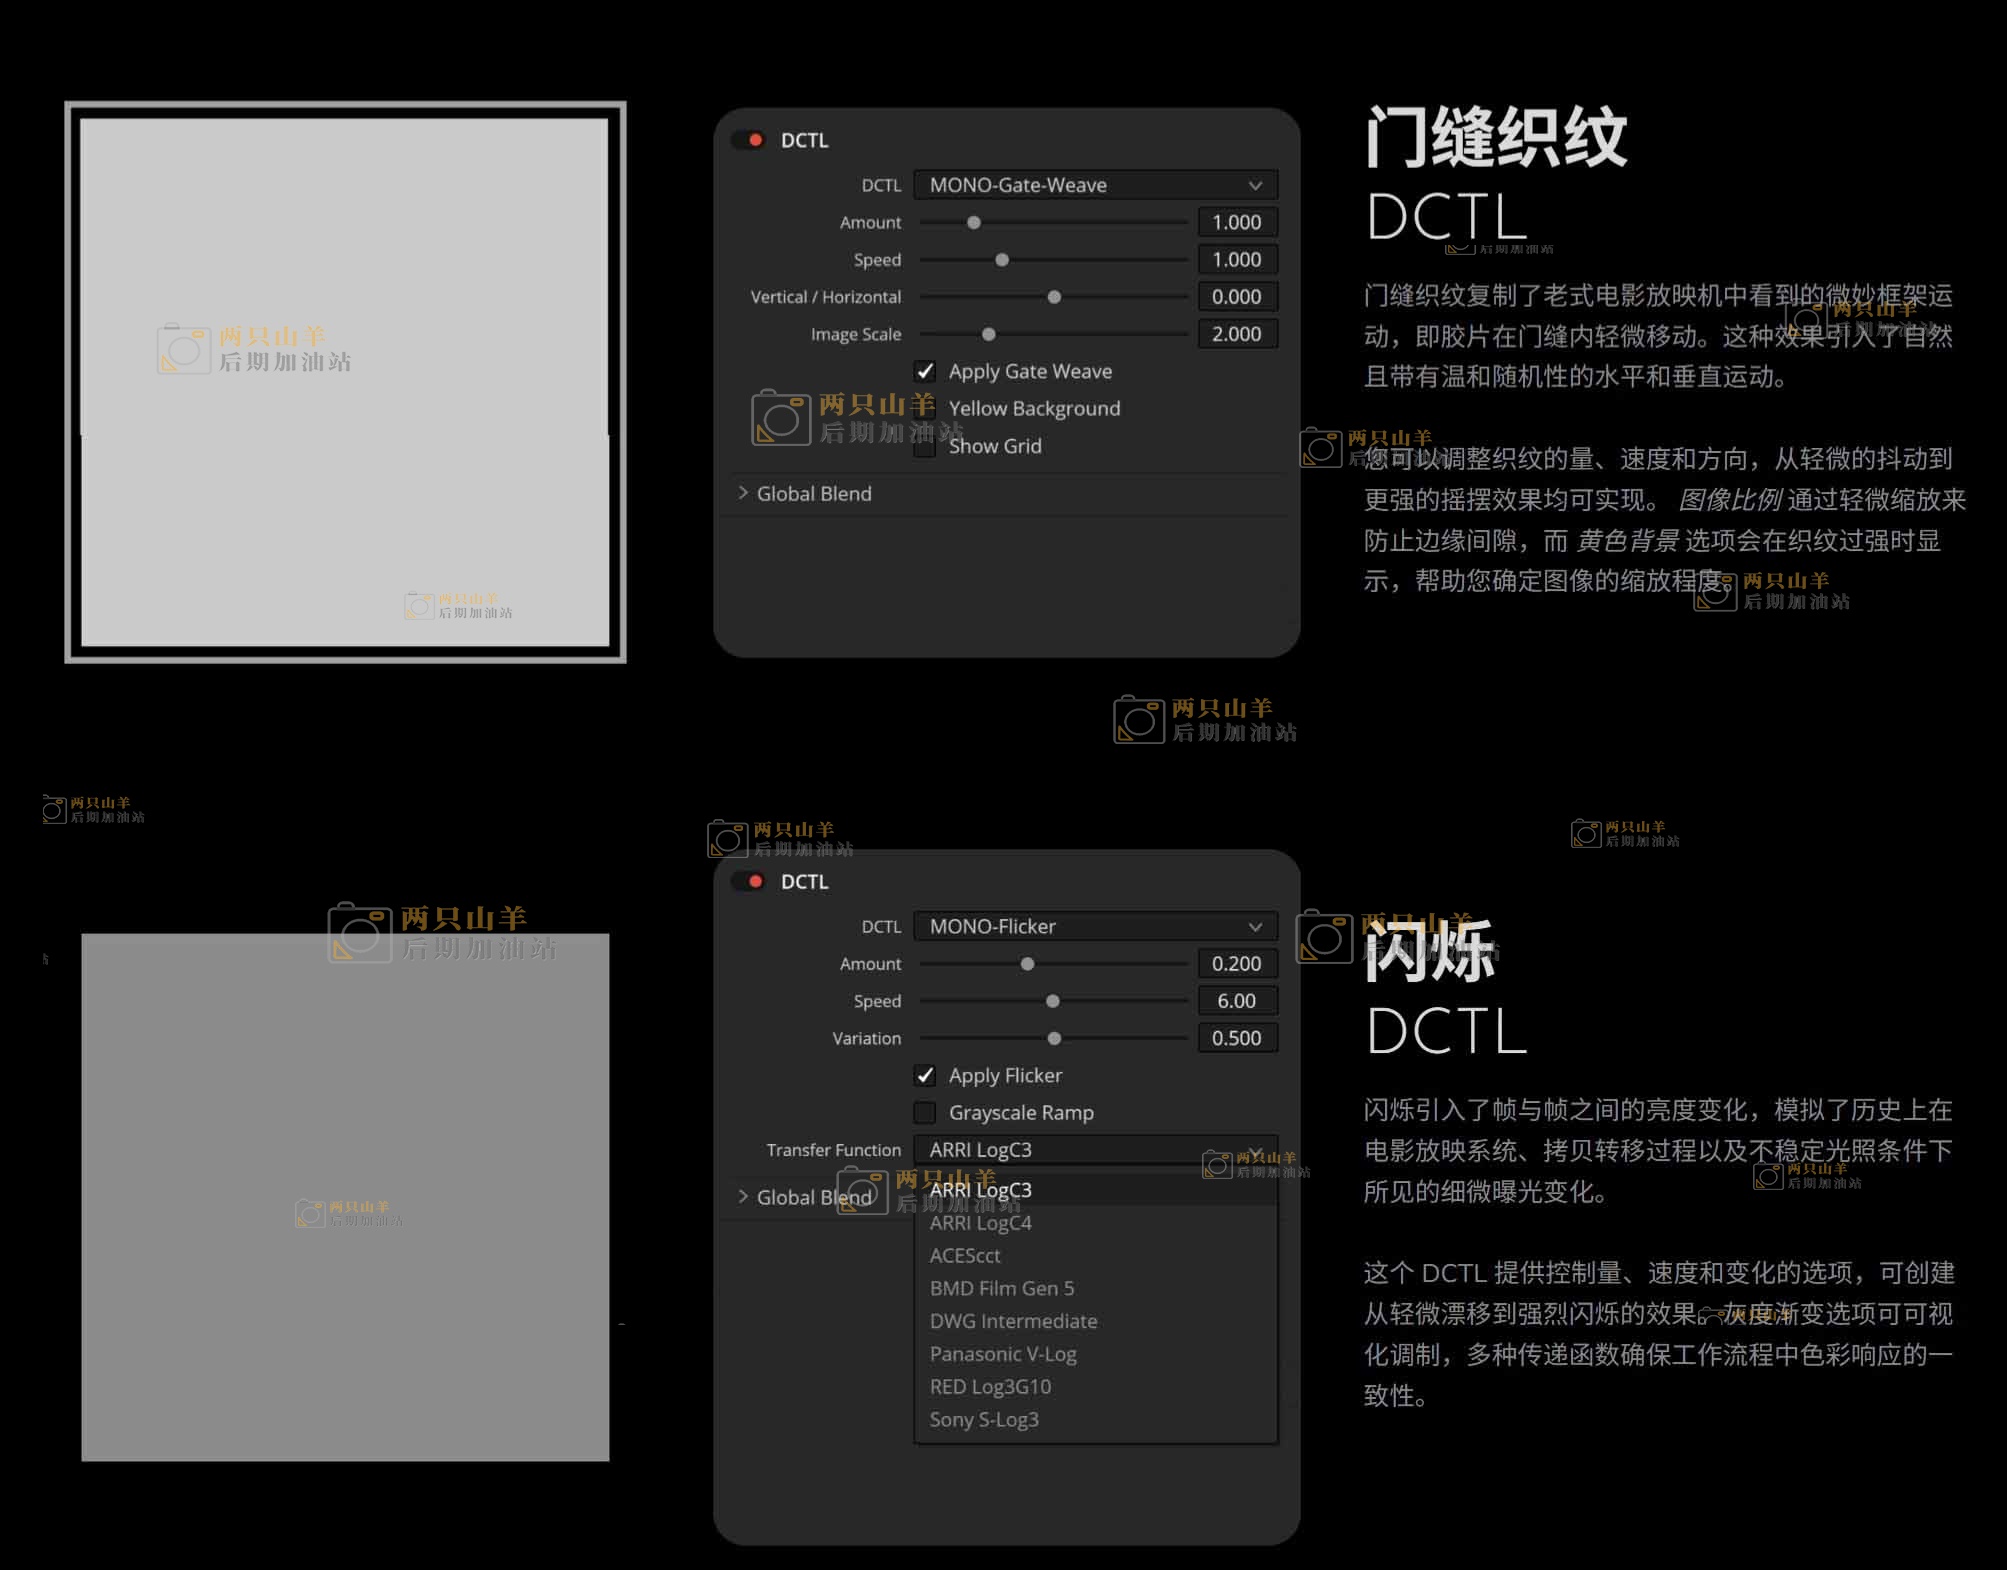Choose DWG Intermediate in dropdown list
Viewport: 2007px width, 1570px height.
(1013, 1322)
